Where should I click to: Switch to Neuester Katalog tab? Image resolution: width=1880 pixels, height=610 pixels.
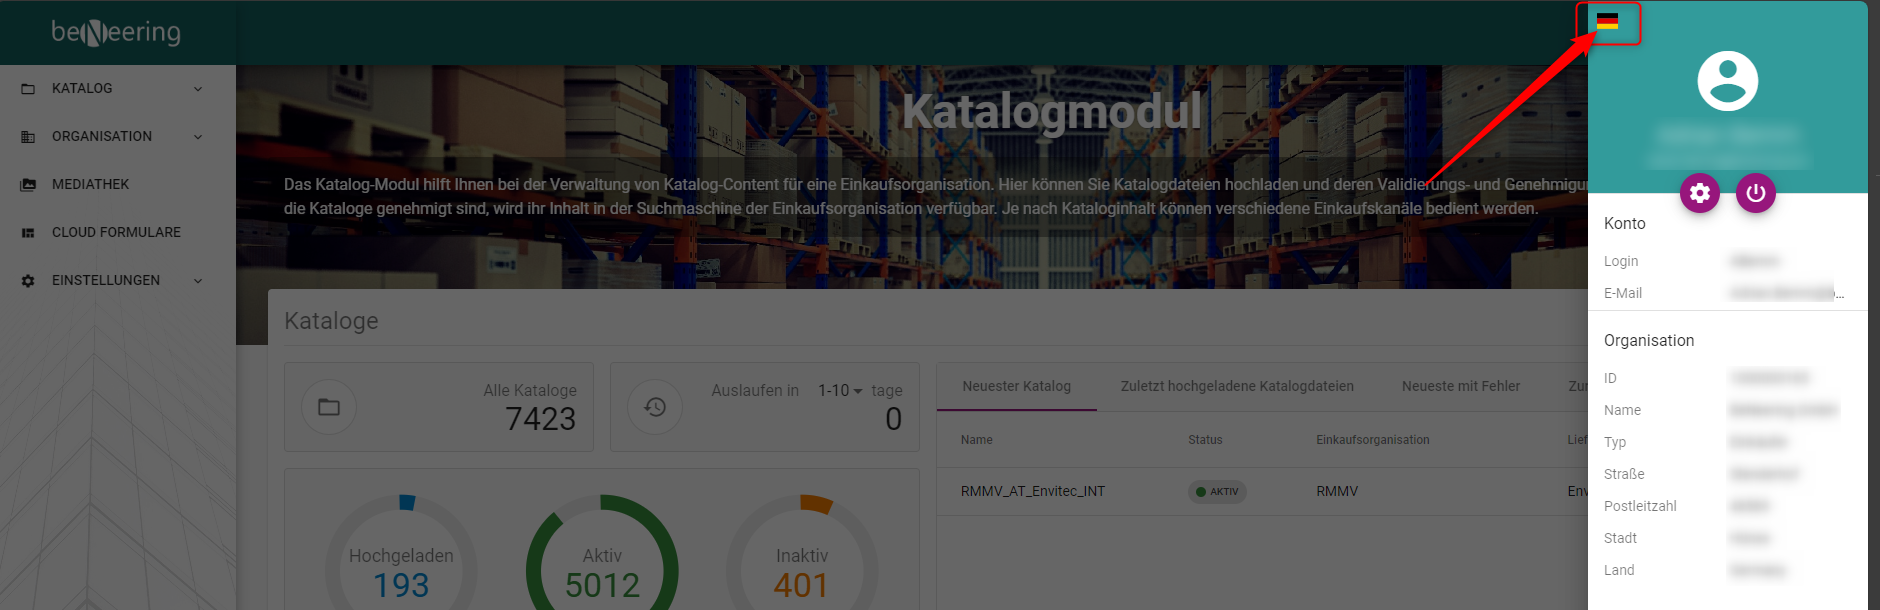[1016, 387]
